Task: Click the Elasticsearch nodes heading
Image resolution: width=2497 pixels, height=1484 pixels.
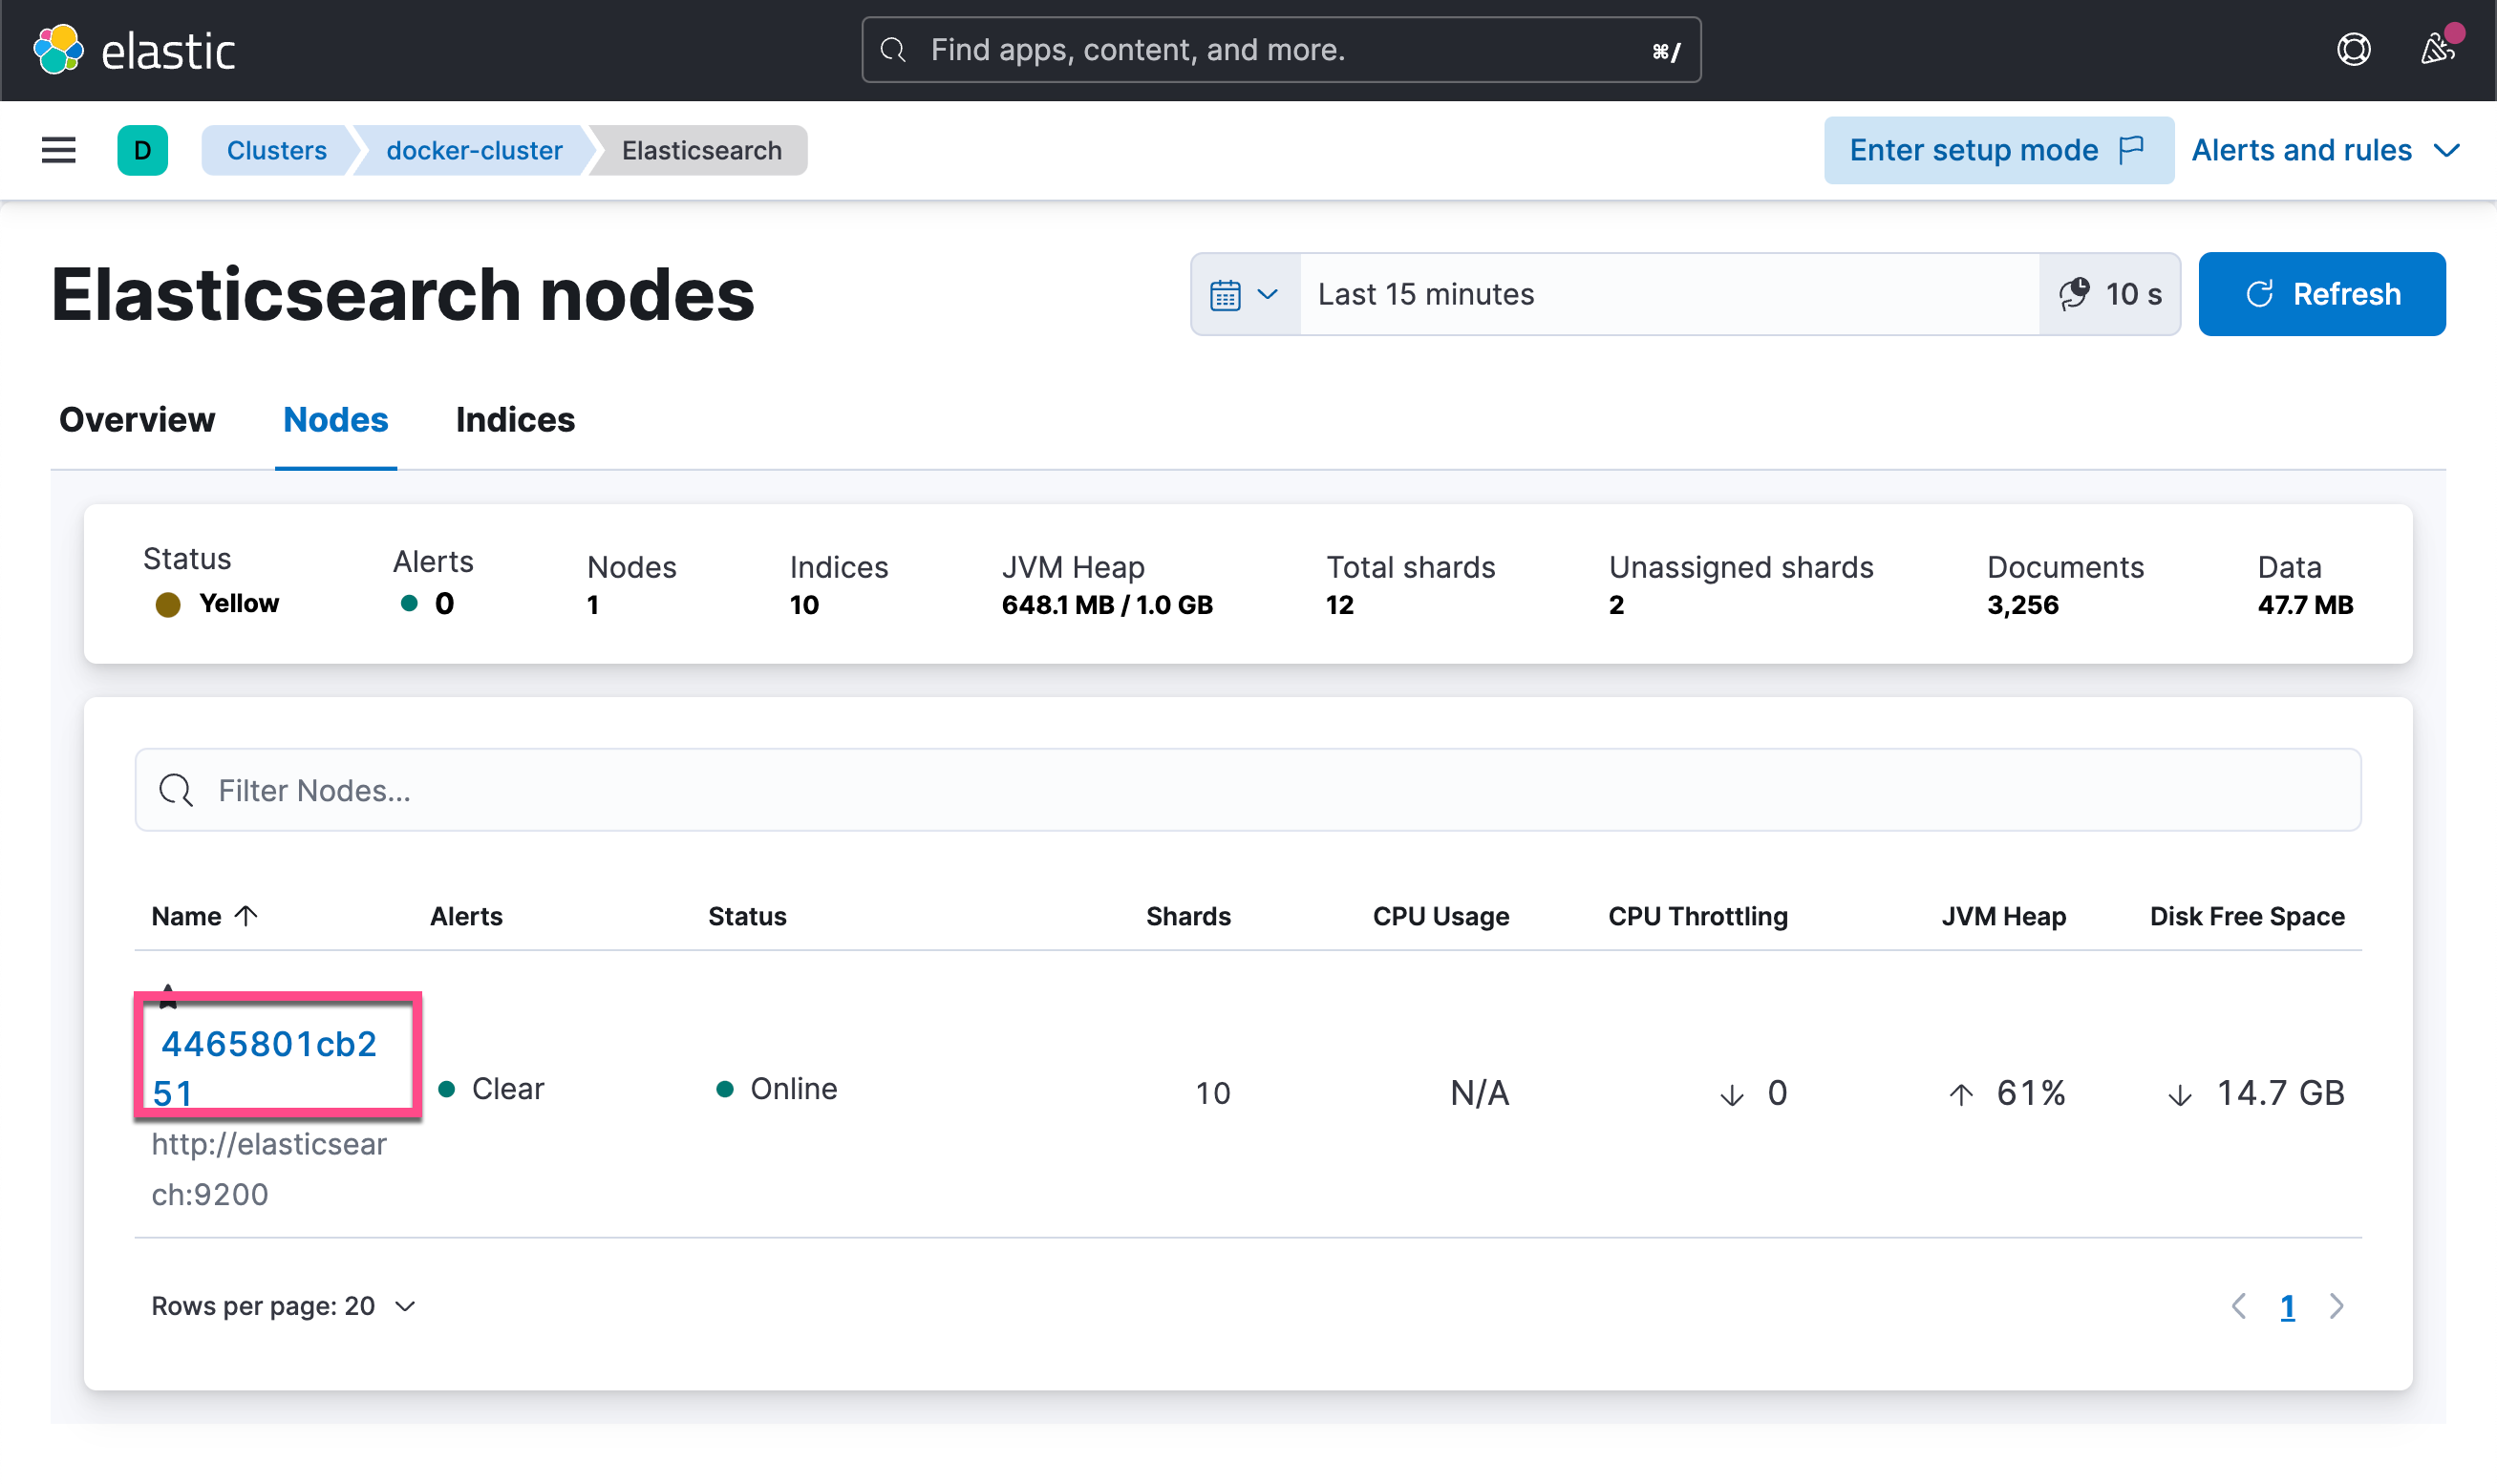Action: [x=403, y=295]
